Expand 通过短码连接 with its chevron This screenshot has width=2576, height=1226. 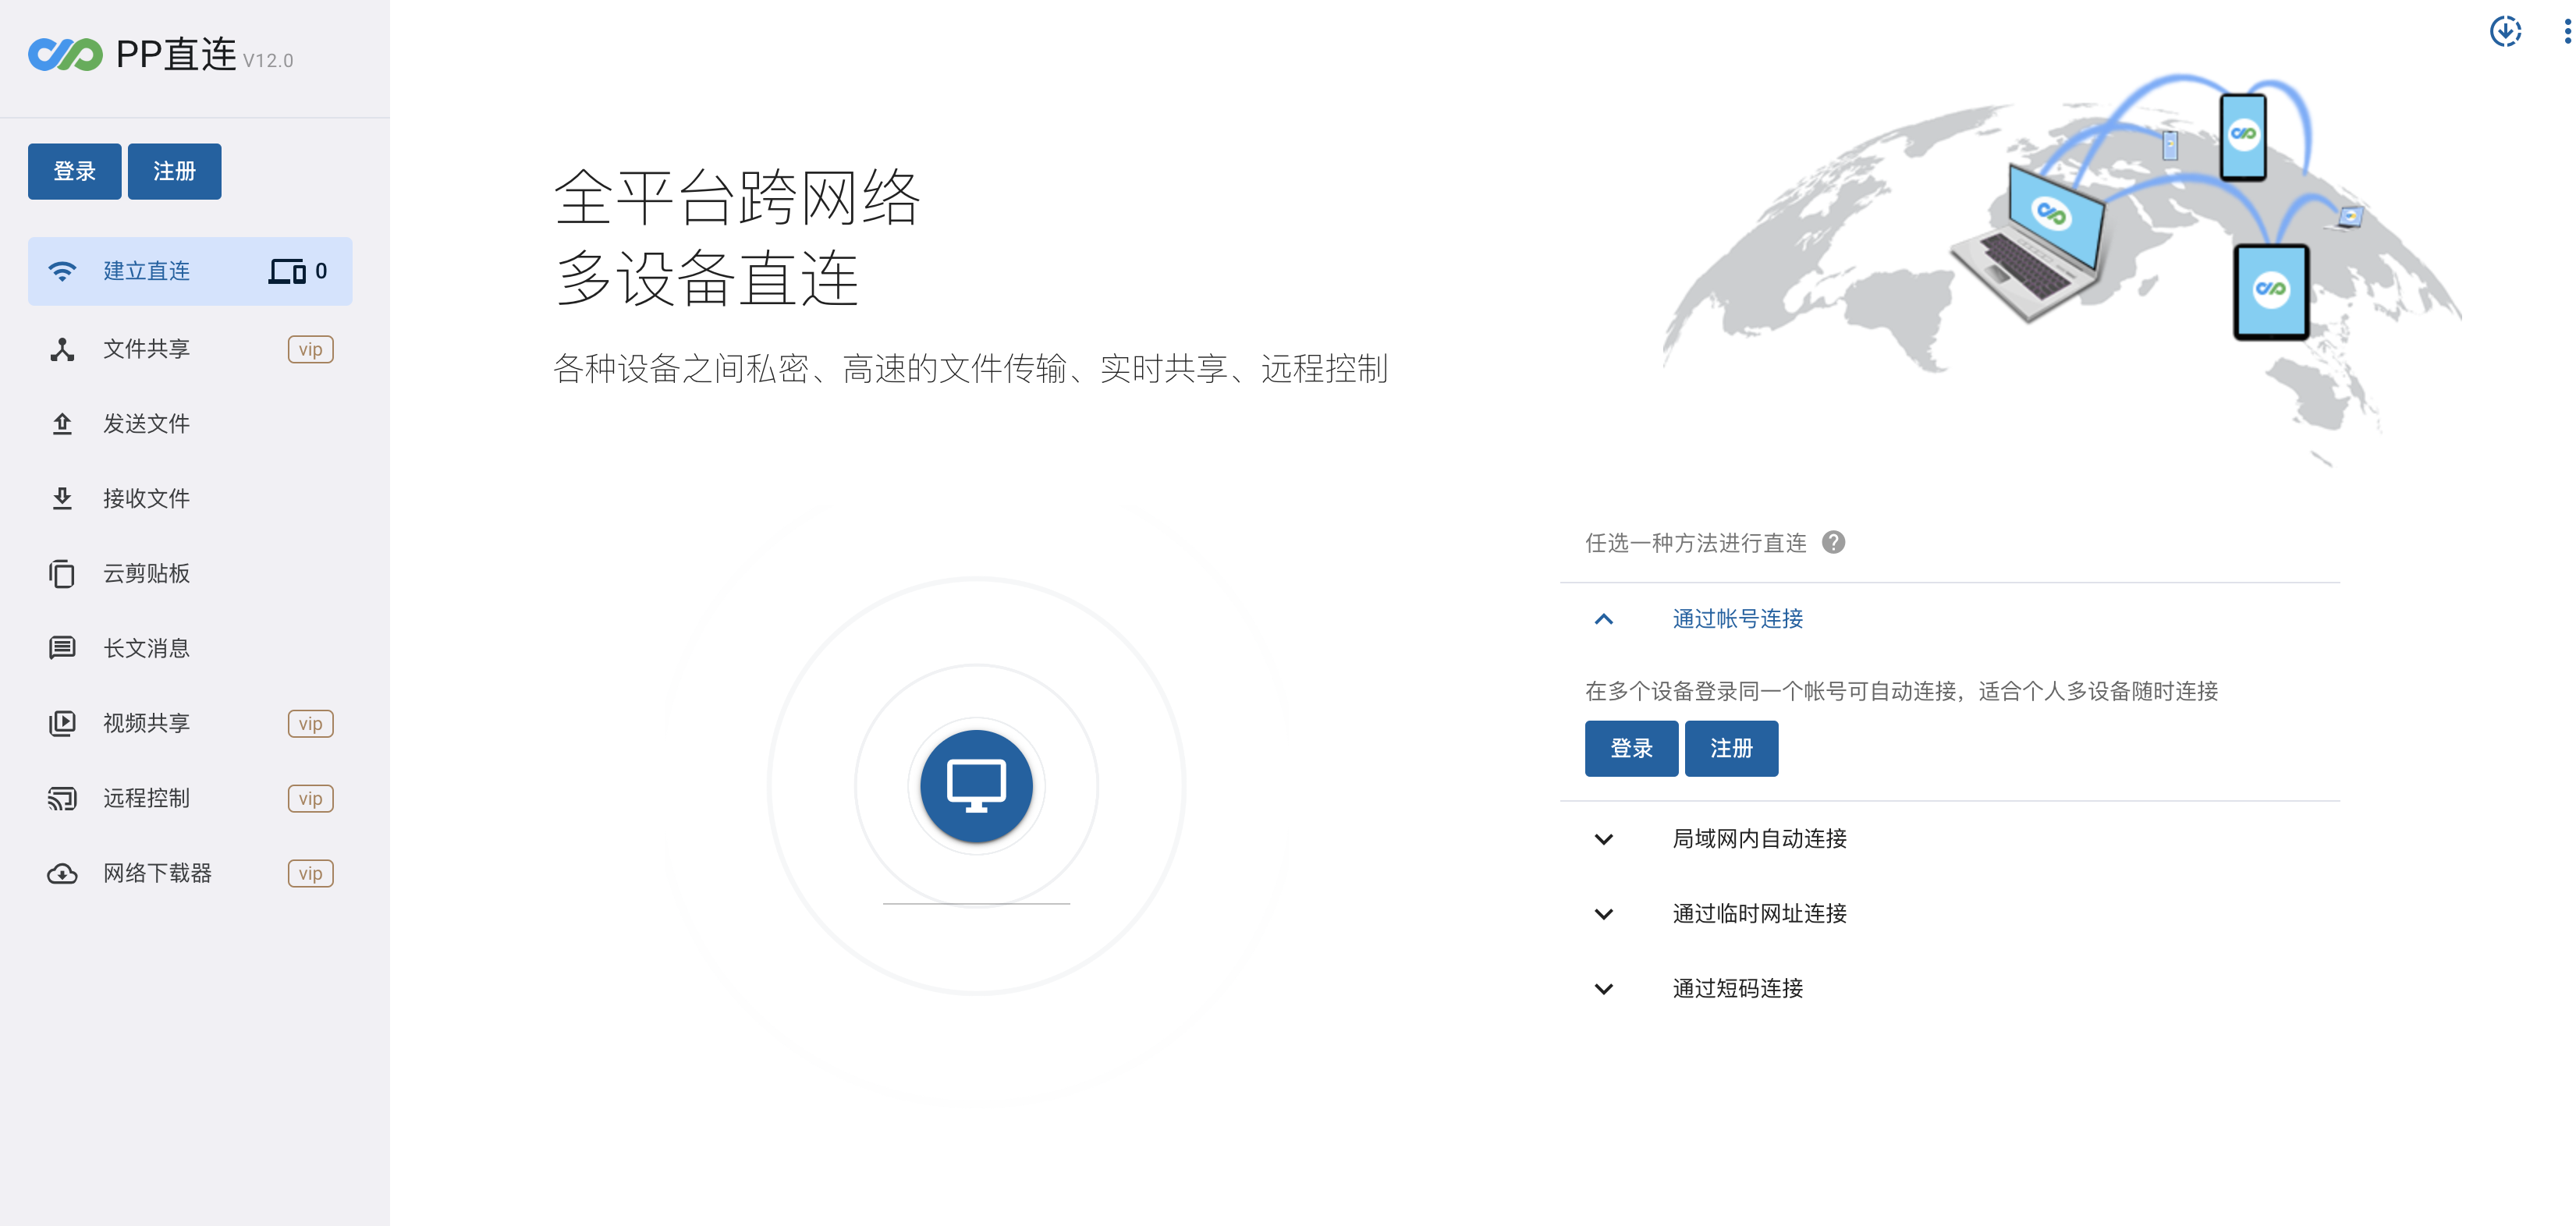click(1604, 989)
